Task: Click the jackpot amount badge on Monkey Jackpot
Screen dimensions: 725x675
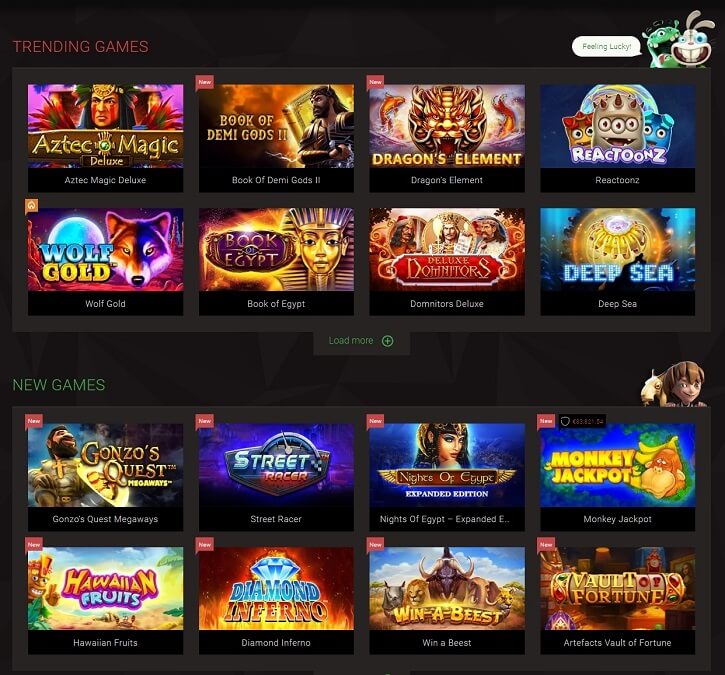Action: coord(582,421)
